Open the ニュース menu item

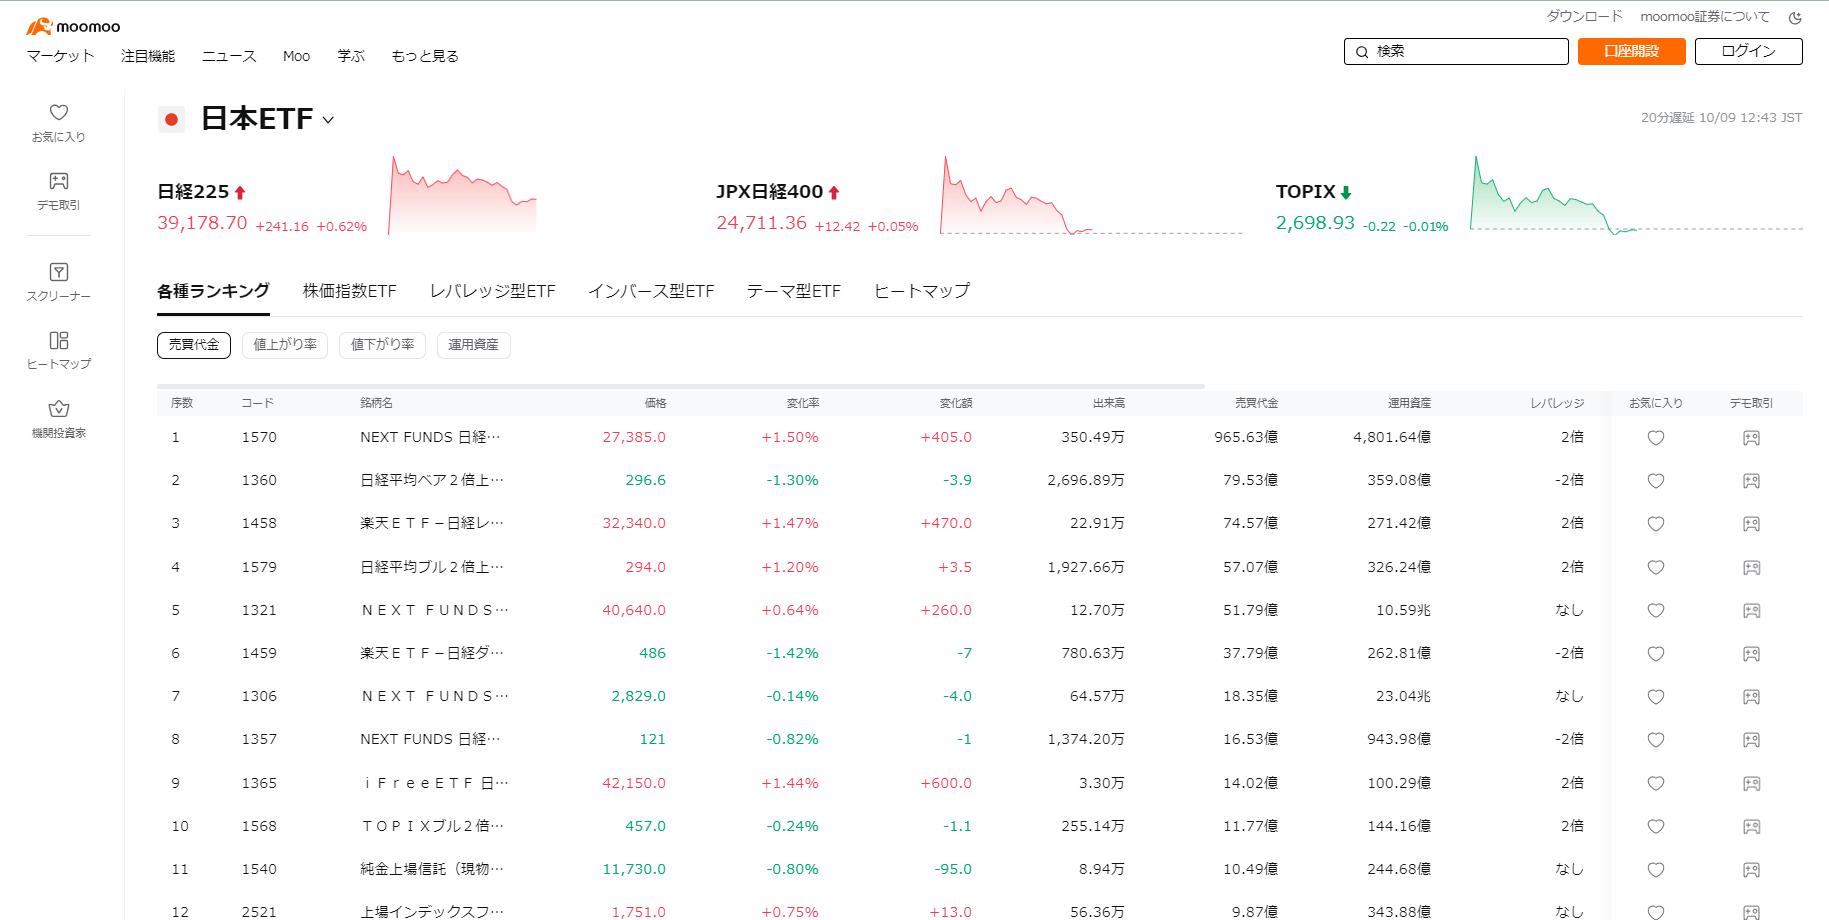(x=228, y=56)
